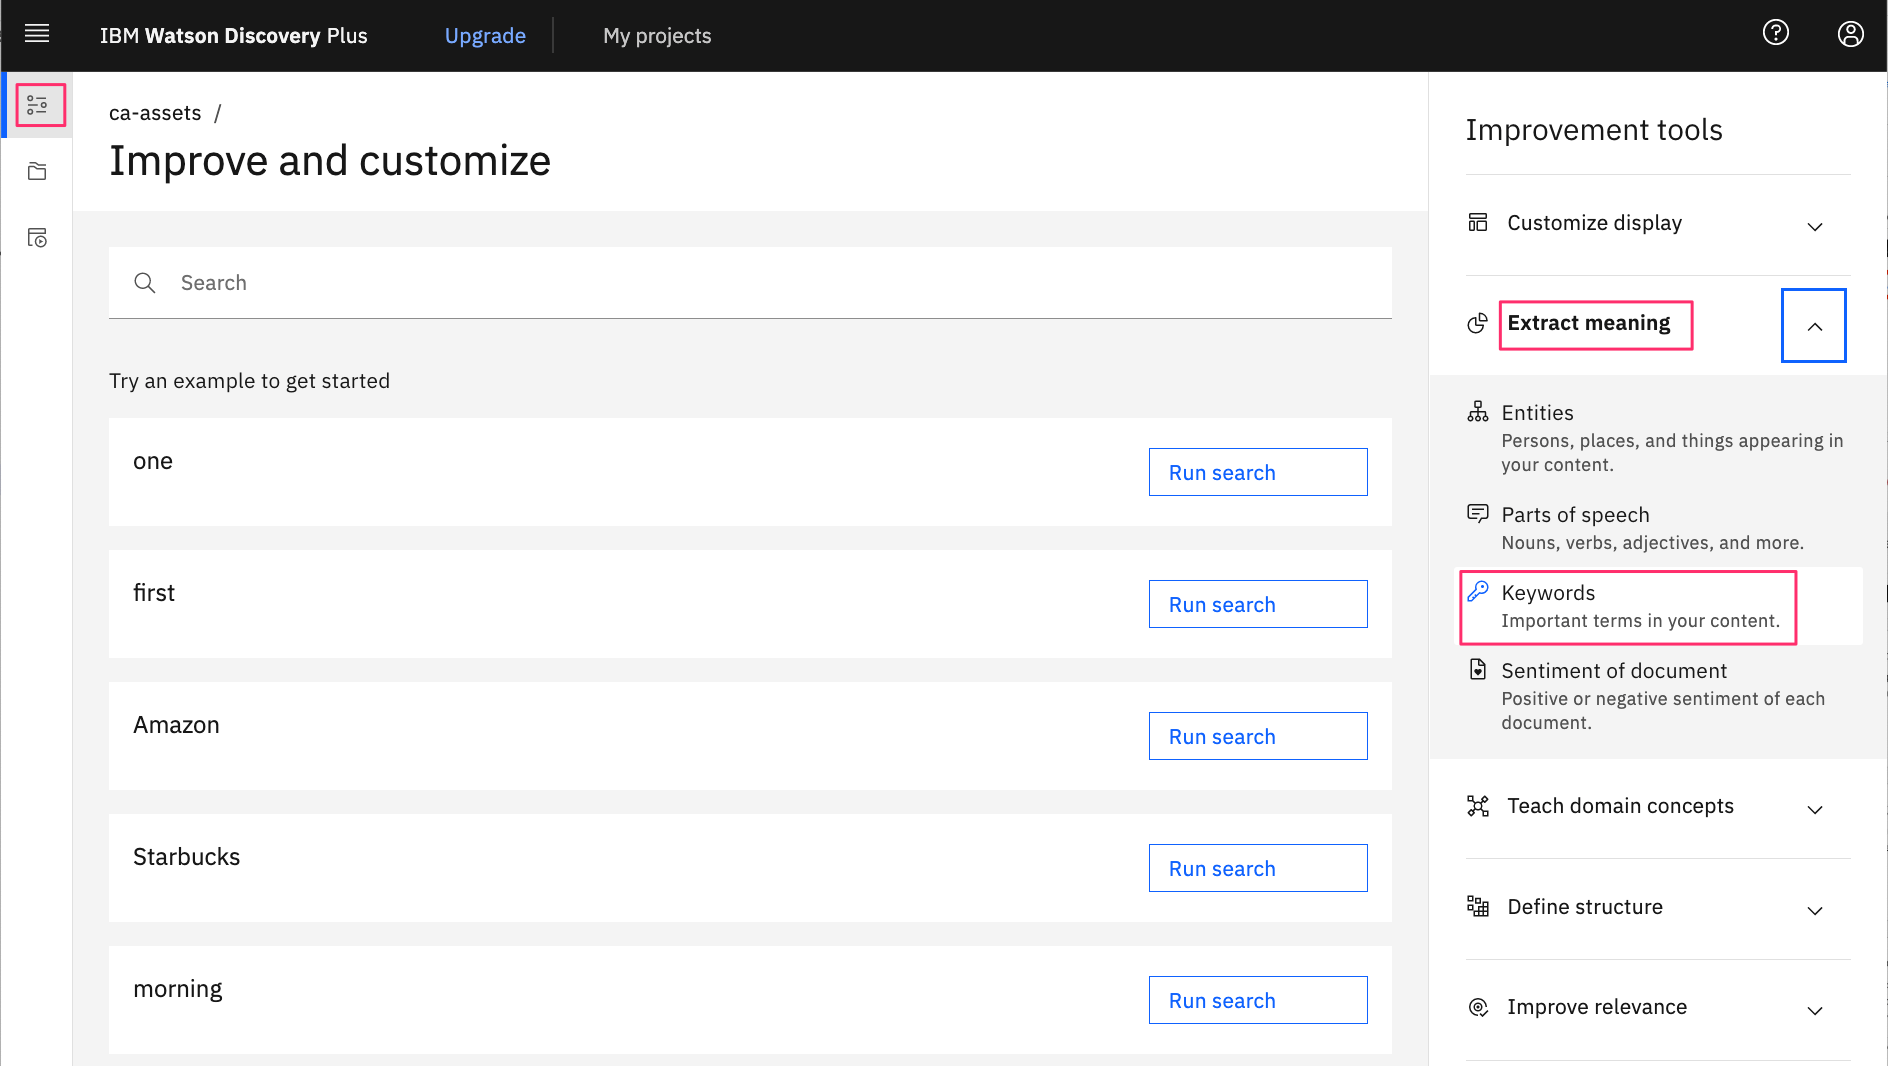Run search for 'morning' example
This screenshot has height=1066, width=1888.
[1258, 1000]
